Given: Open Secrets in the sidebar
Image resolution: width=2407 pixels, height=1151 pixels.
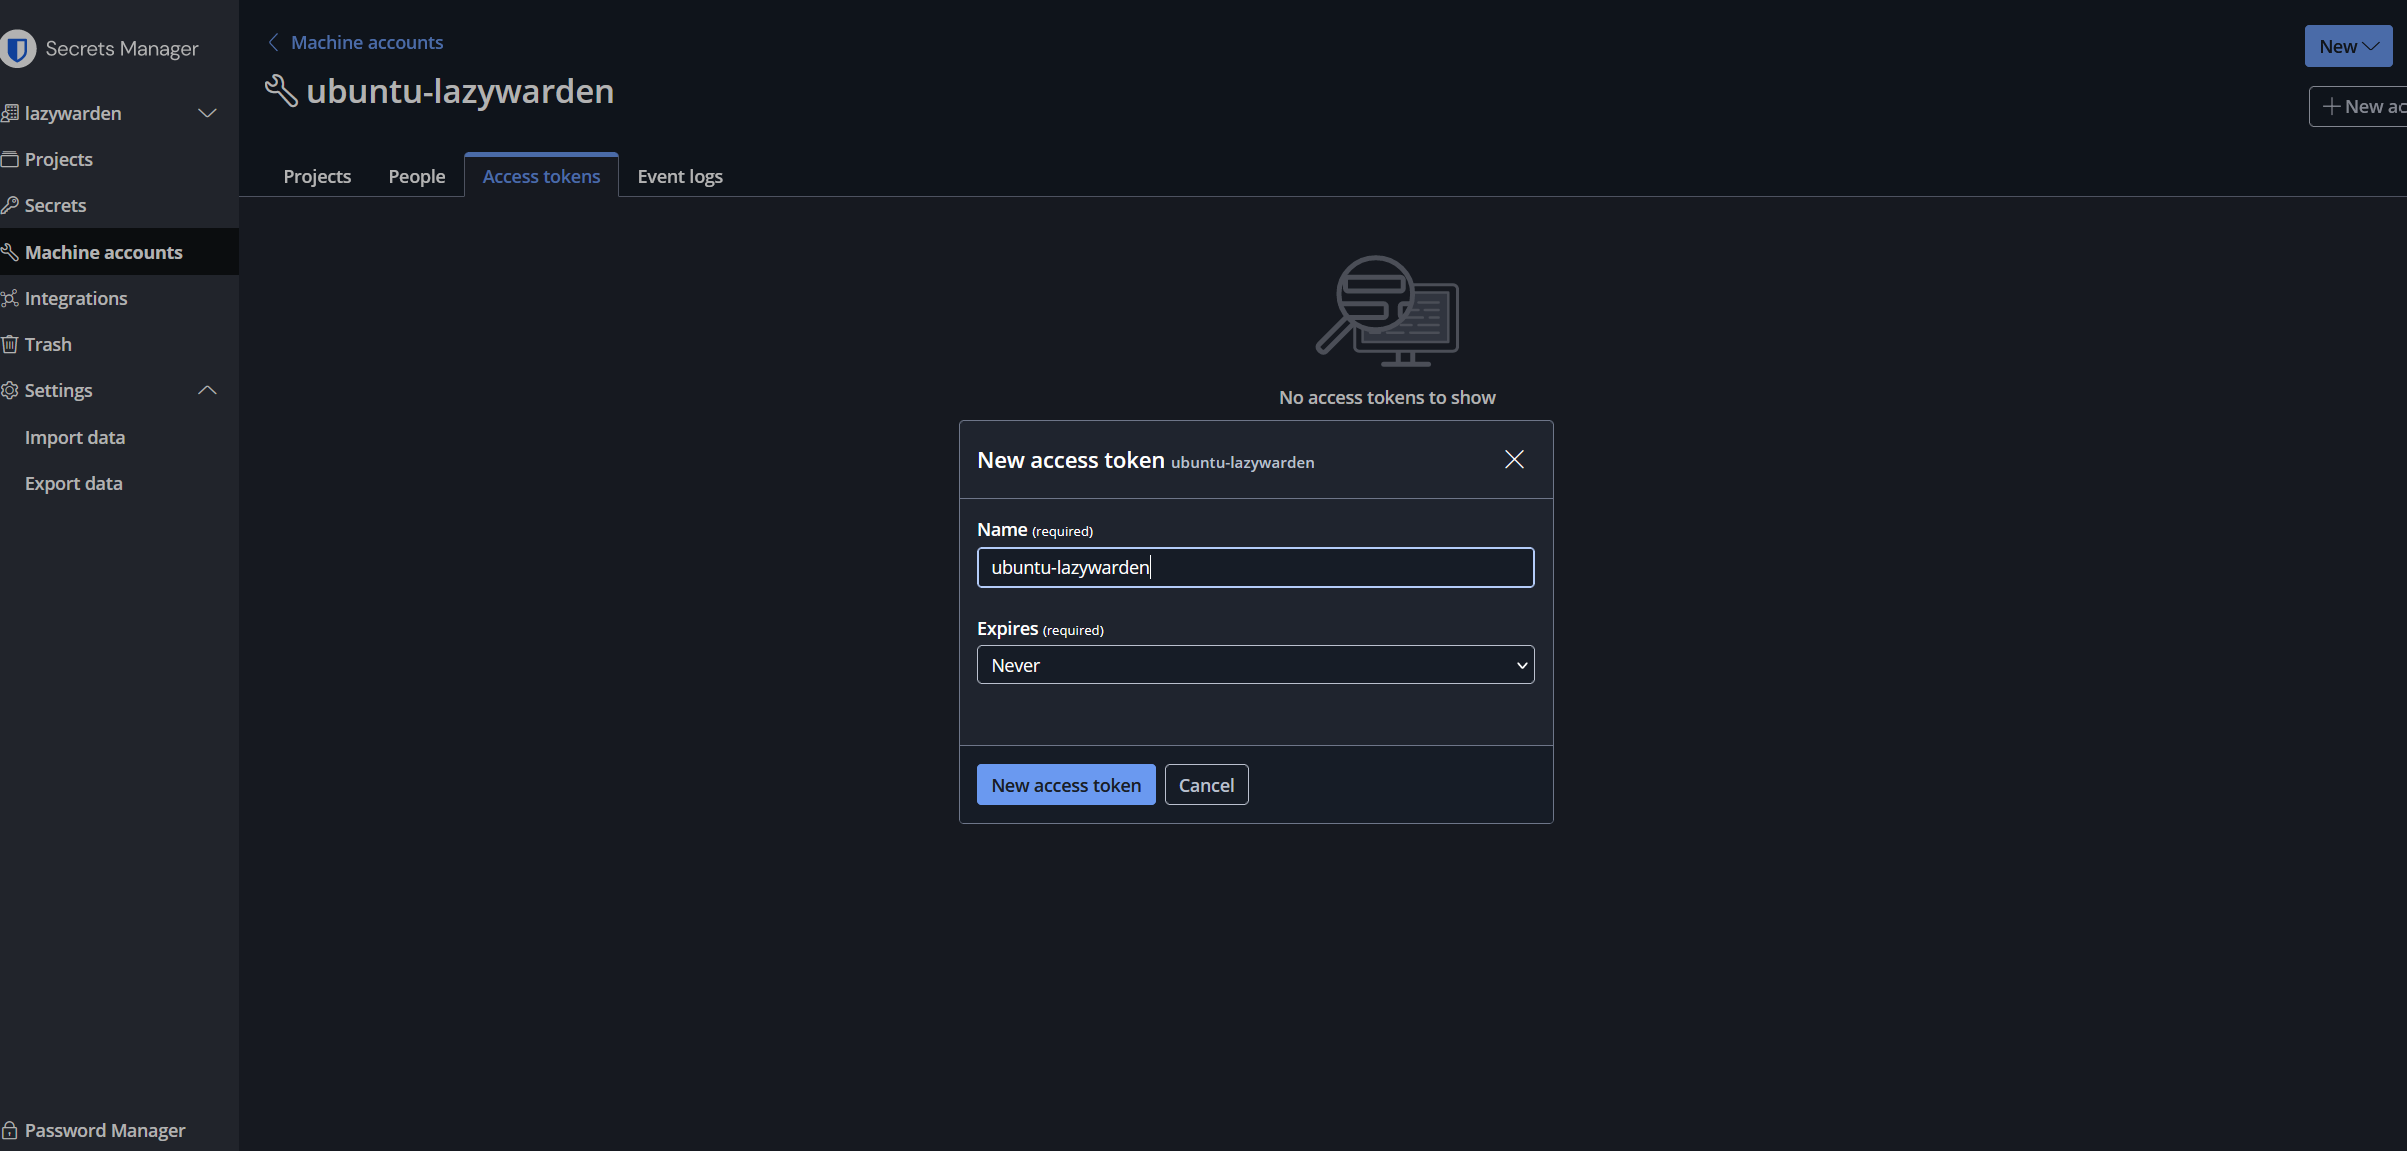Looking at the screenshot, I should 55,205.
